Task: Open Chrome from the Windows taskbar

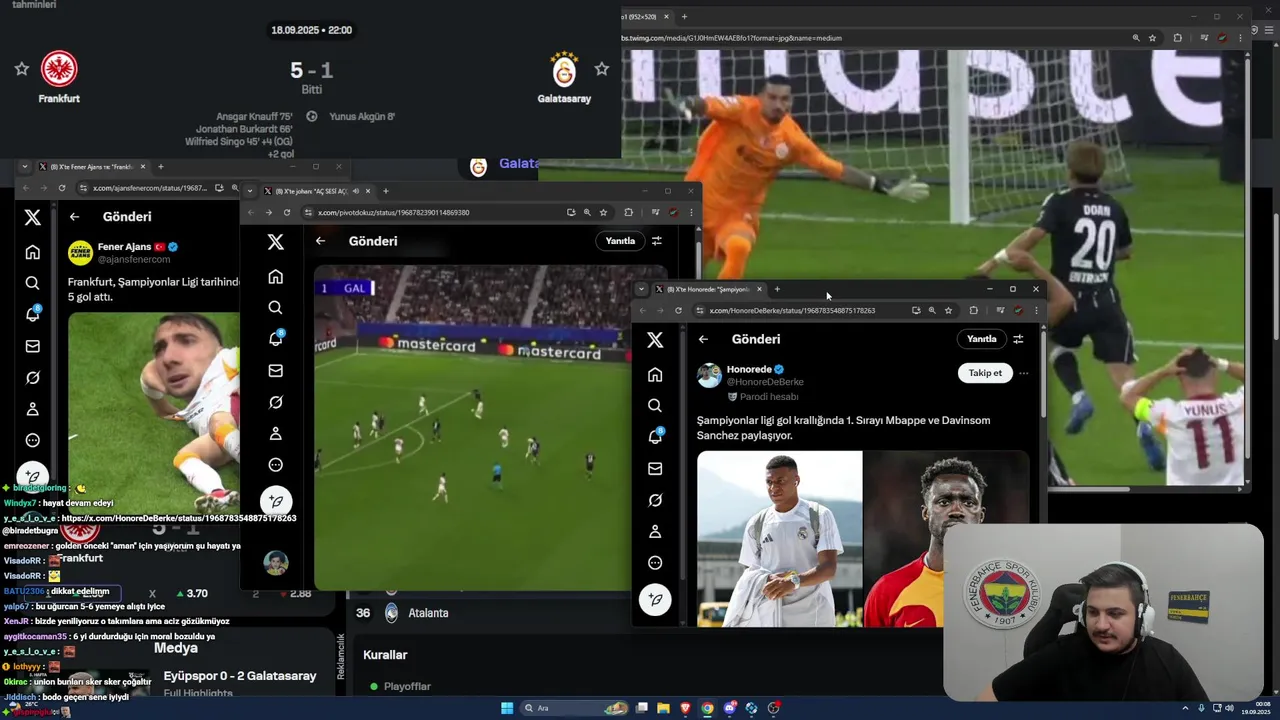Action: point(707,708)
